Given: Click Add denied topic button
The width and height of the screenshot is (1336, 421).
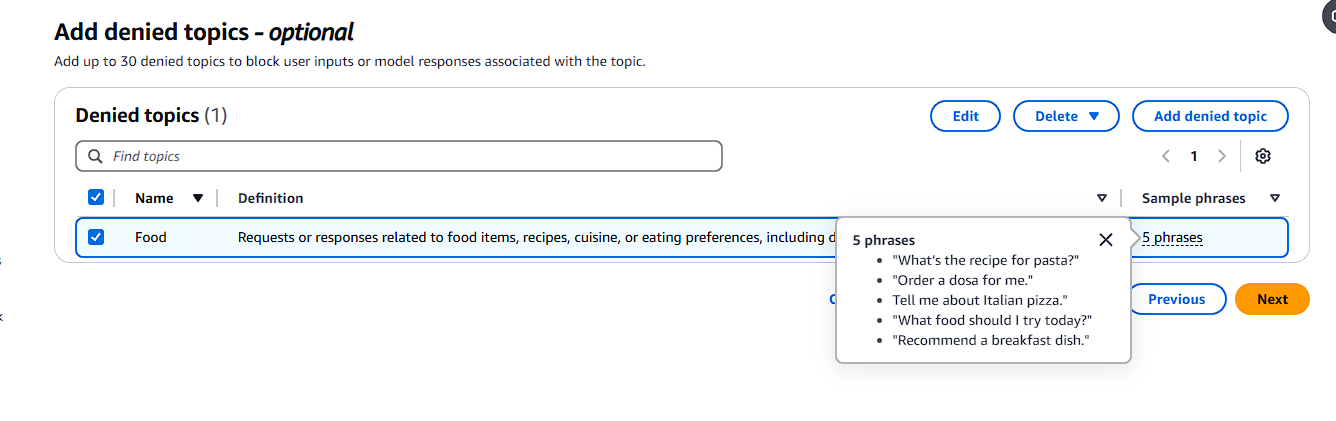Looking at the screenshot, I should (x=1210, y=116).
